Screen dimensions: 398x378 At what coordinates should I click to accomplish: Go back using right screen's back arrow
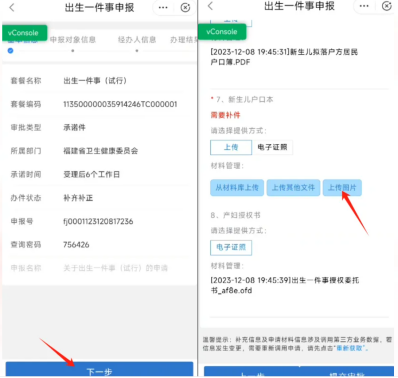click(210, 6)
